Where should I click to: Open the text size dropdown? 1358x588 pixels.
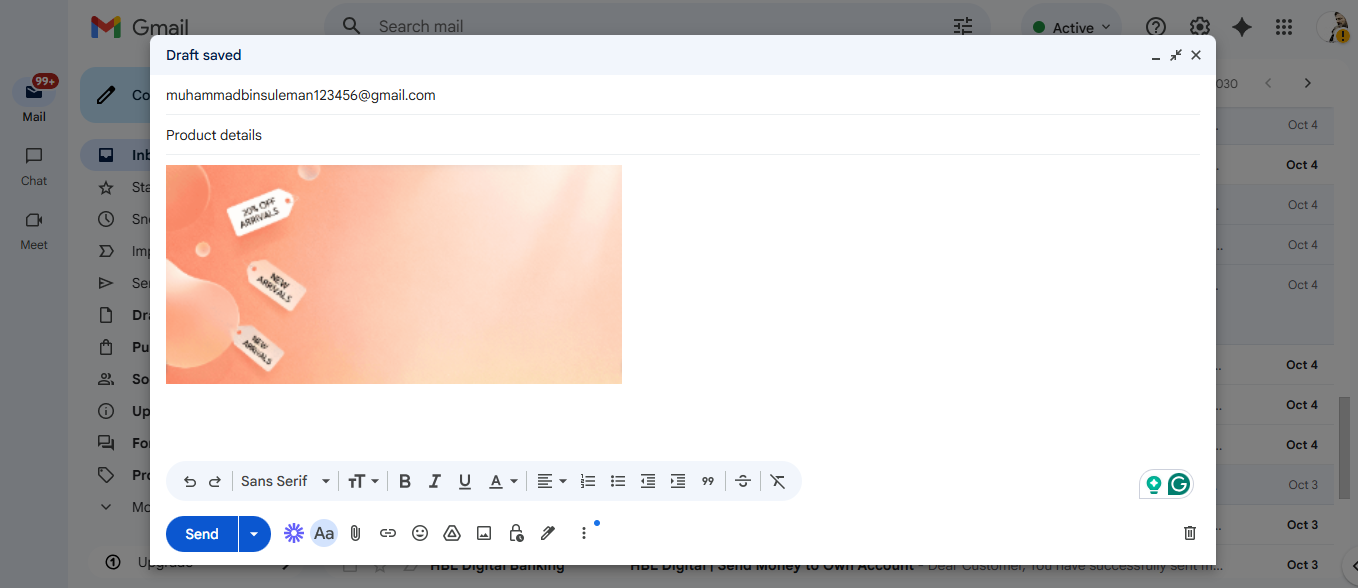363,481
